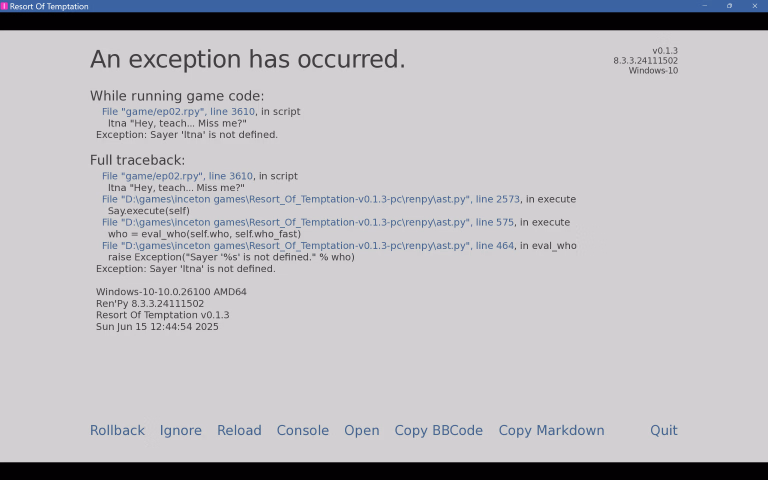768x480 pixels.
Task: Click the 'raise Exception' traceback line
Action: (231, 257)
